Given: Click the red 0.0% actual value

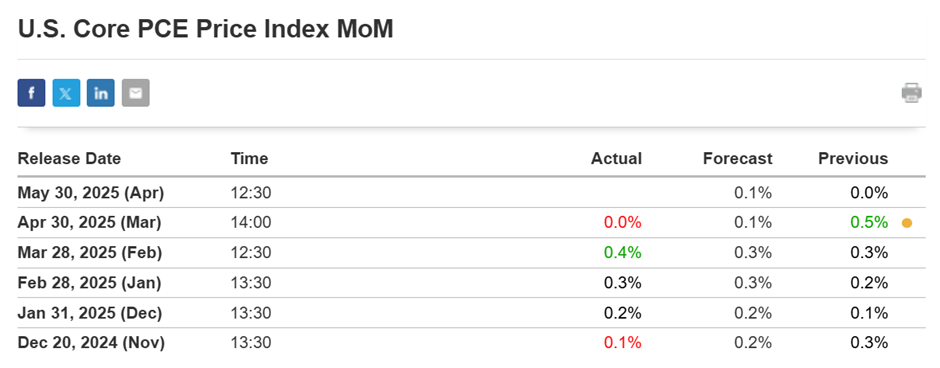Looking at the screenshot, I should click(622, 222).
